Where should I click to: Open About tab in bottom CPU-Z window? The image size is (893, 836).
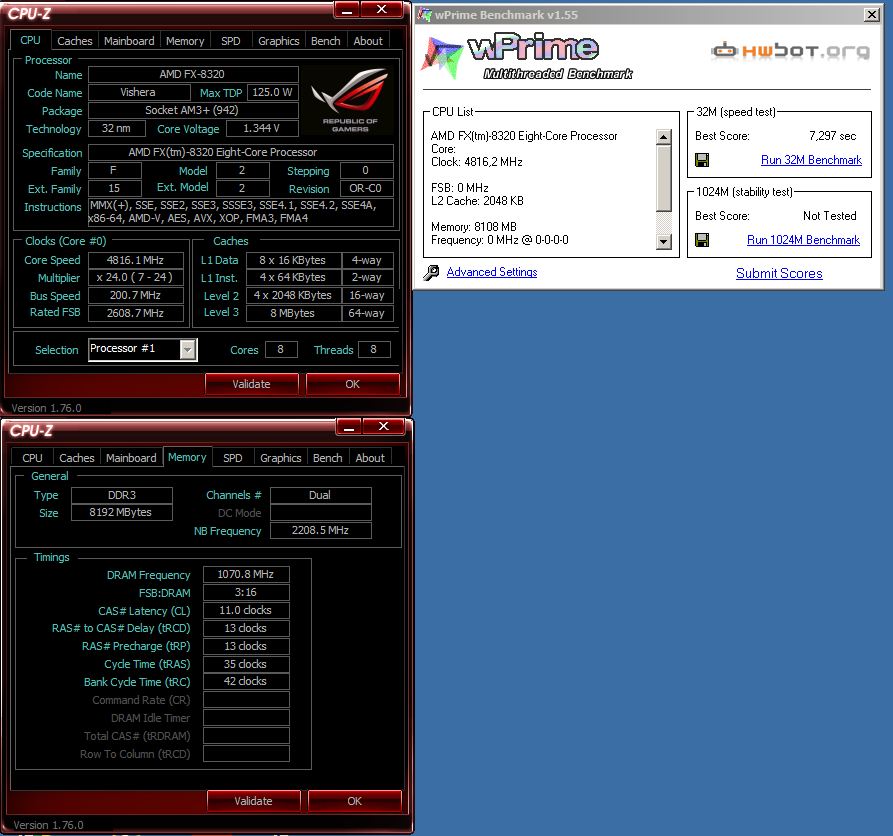(370, 458)
